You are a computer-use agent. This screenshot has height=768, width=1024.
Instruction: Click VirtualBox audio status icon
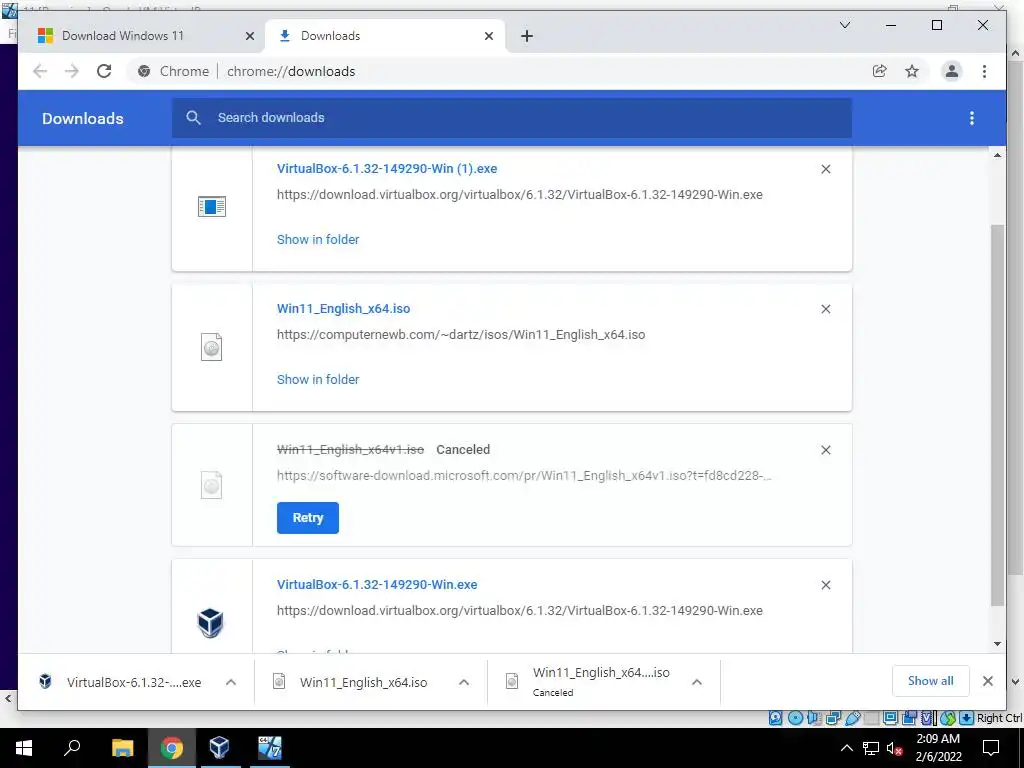[814, 718]
